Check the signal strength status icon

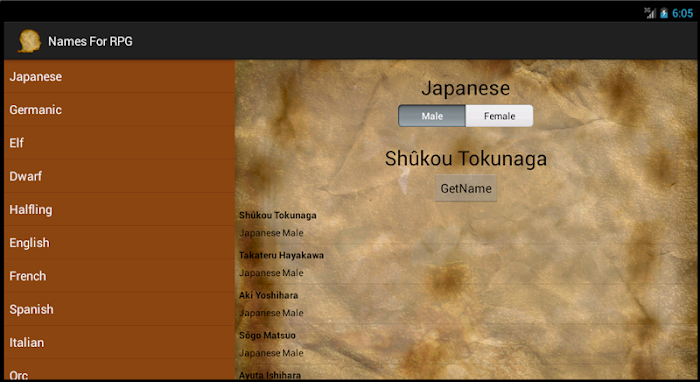(650, 13)
